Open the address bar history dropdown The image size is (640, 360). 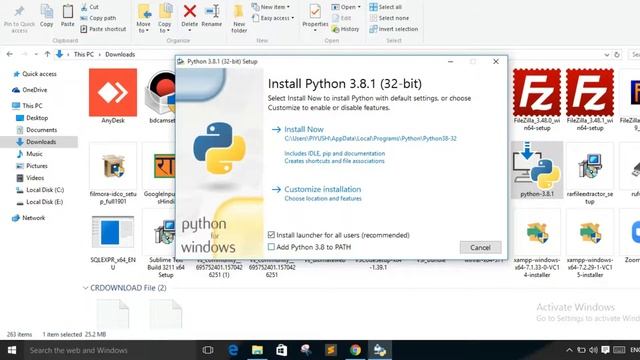607,55
